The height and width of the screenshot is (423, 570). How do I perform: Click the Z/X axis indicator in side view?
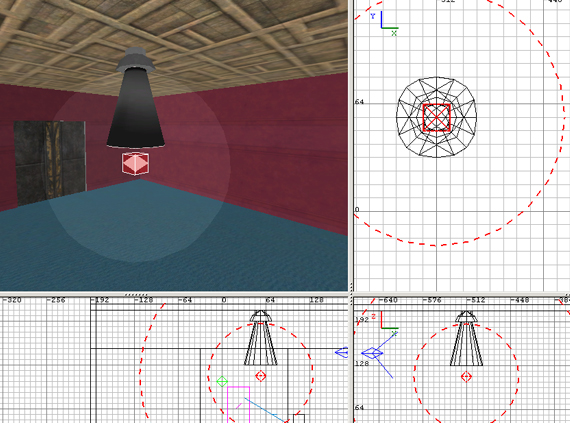point(385,323)
